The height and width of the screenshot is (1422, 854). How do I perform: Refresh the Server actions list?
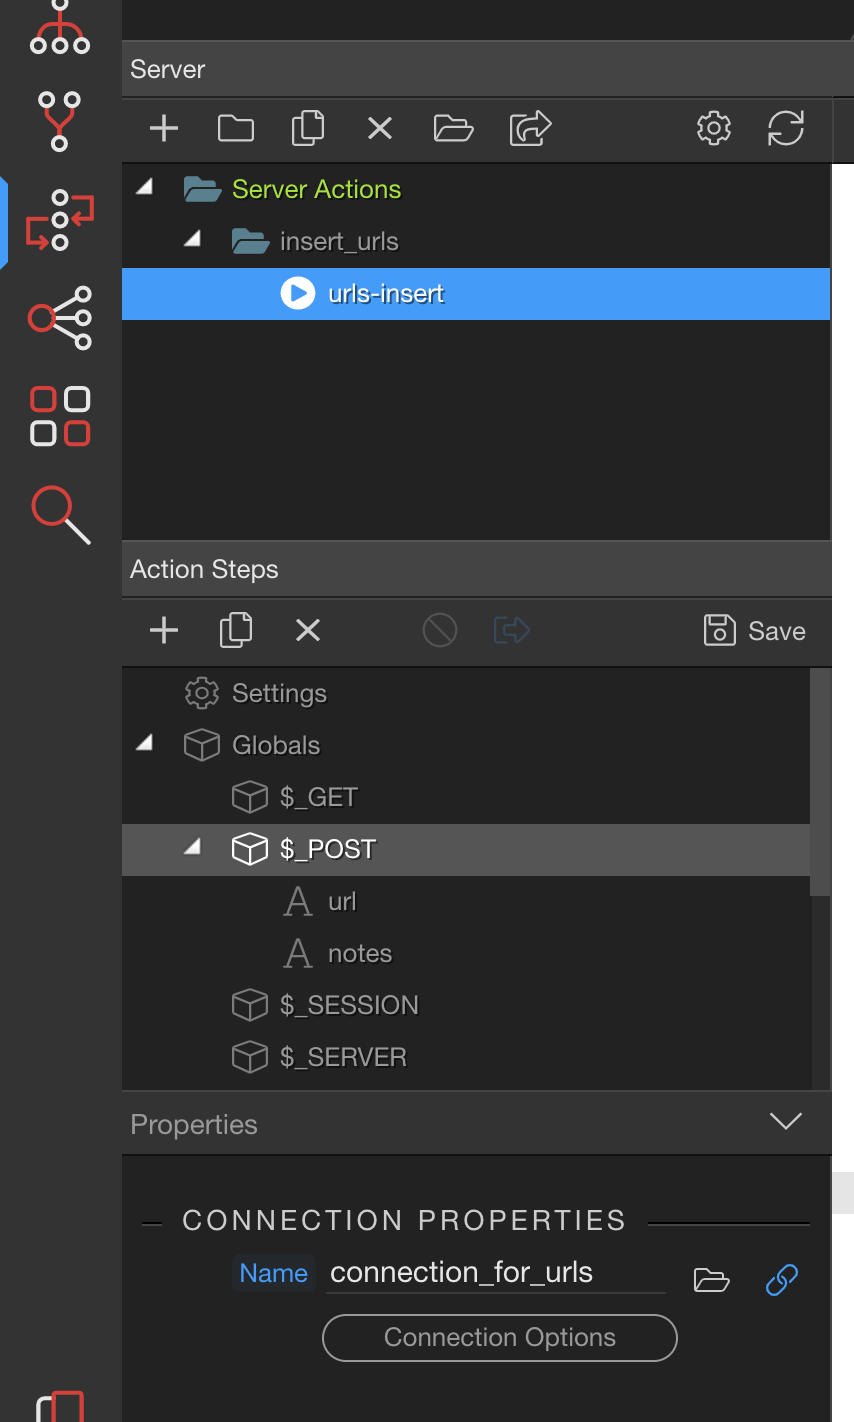pos(786,128)
